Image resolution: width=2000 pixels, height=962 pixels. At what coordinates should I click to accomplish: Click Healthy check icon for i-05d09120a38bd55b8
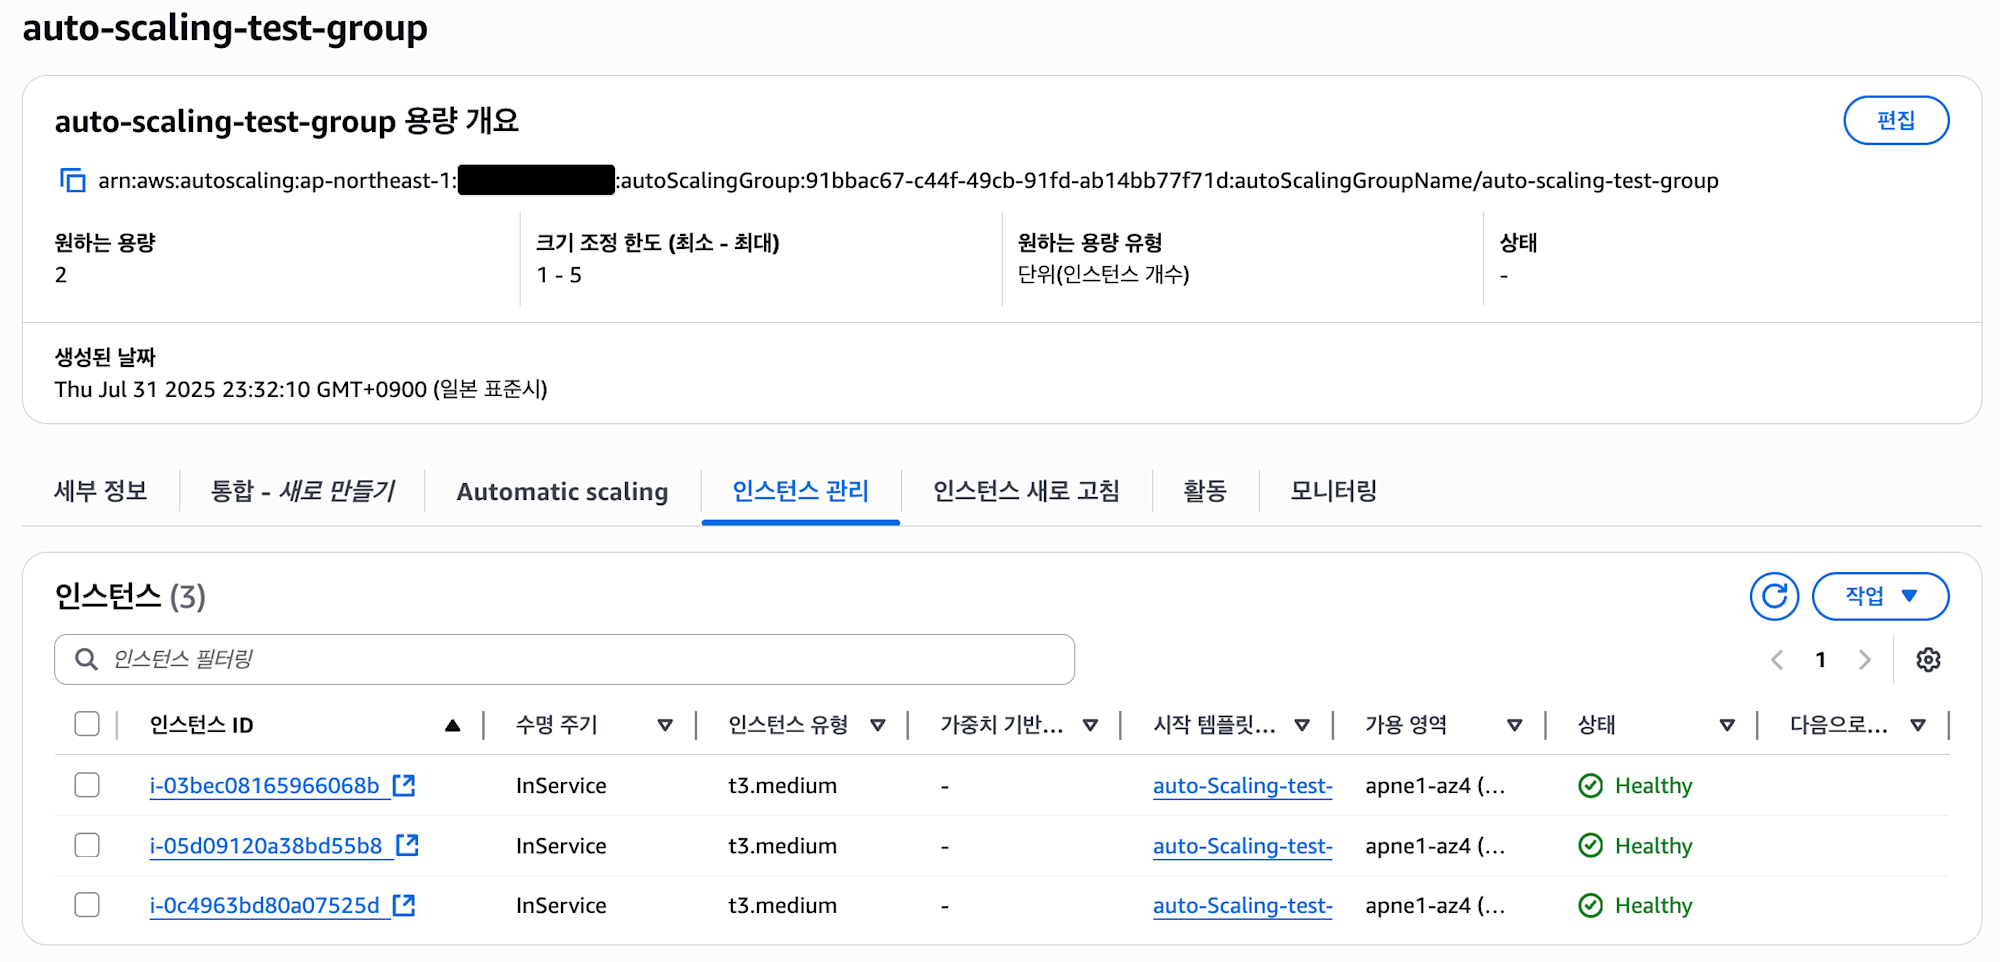click(x=1590, y=846)
